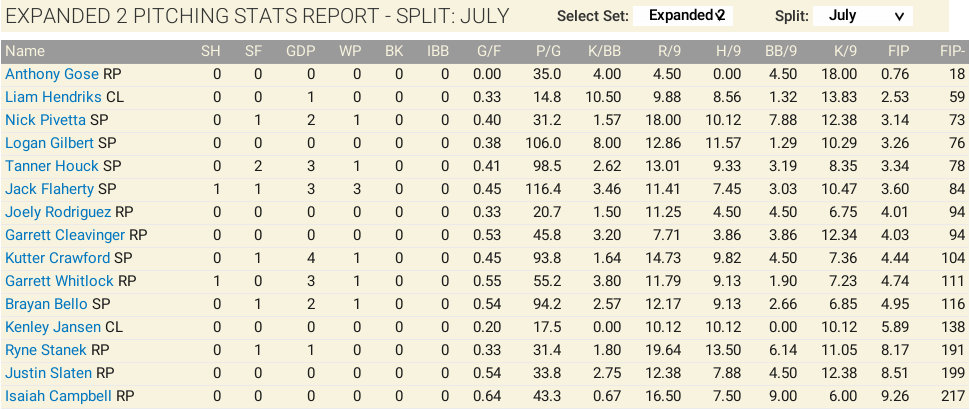This screenshot has width=970, height=410.
Task: Select Tanner Houck's name link
Action: point(52,166)
